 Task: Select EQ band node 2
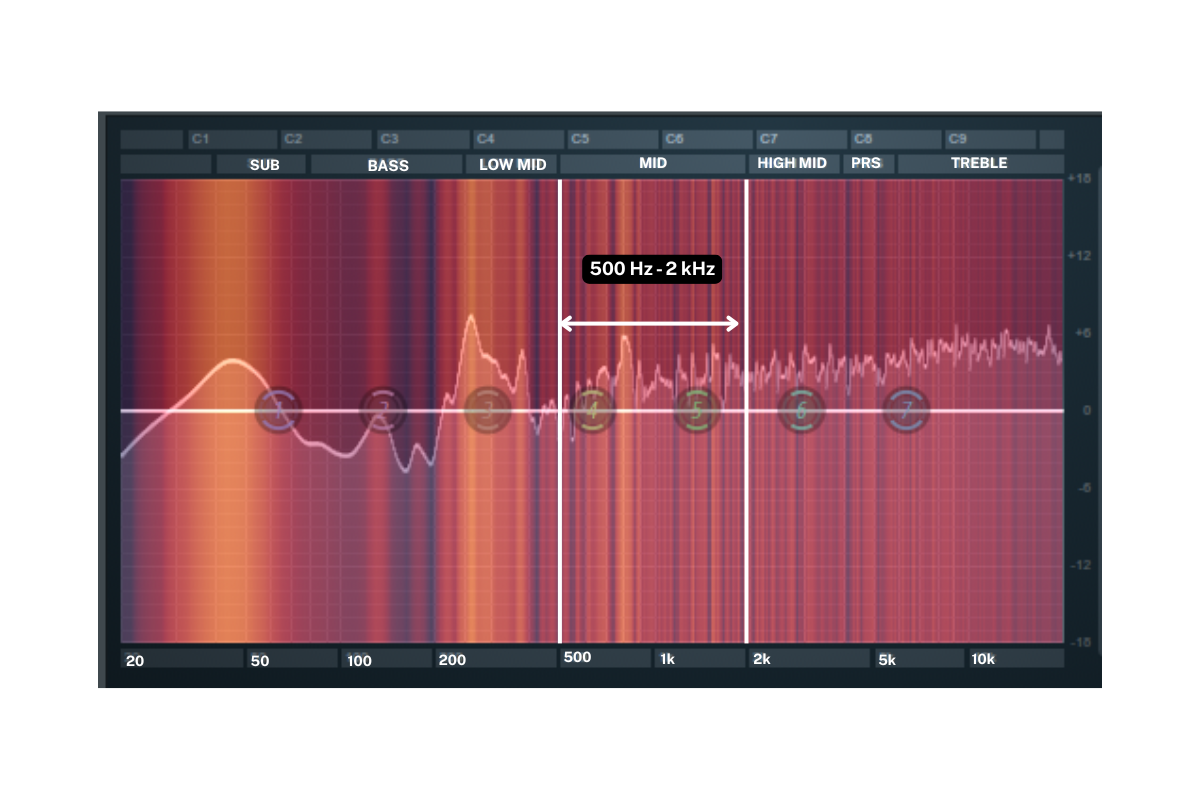coord(385,409)
